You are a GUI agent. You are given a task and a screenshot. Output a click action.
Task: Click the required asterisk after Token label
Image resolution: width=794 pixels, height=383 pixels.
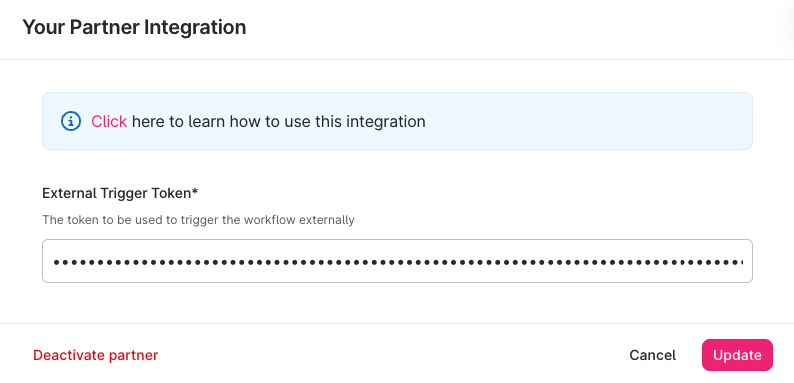point(195,192)
